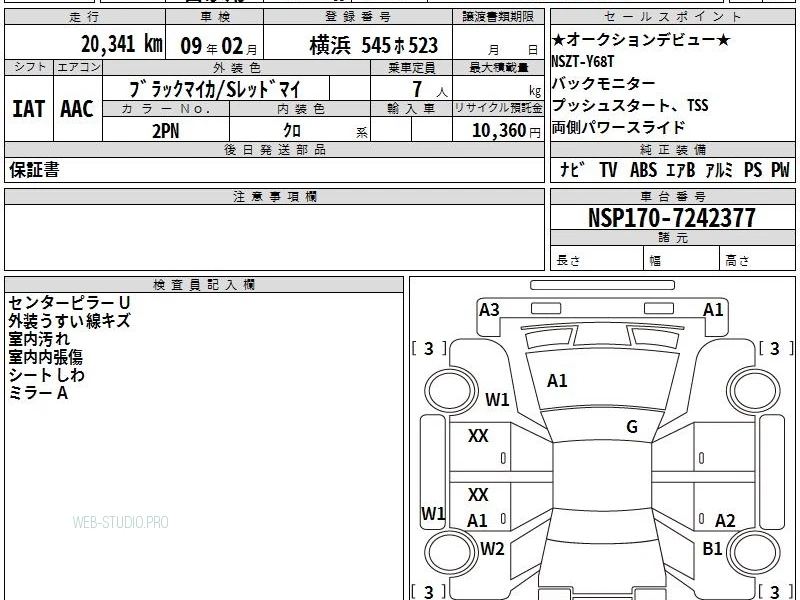Viewport: 800px width, 600px height.
Task: Click the A1 mark on the hood
Action: [557, 381]
